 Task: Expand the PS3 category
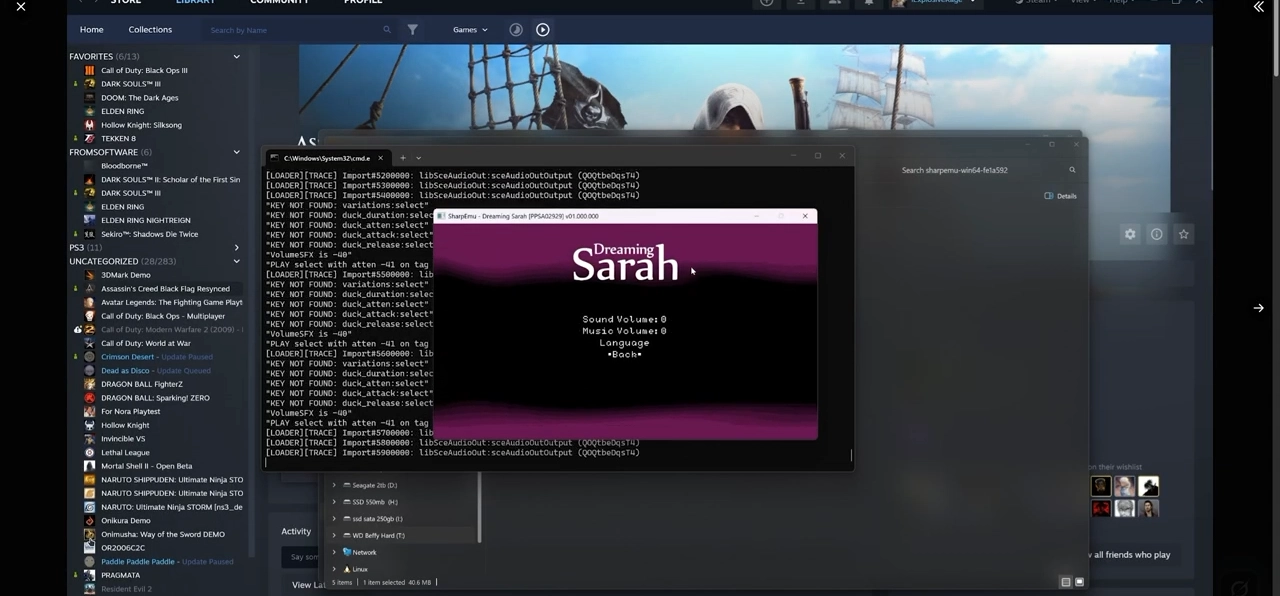point(237,248)
